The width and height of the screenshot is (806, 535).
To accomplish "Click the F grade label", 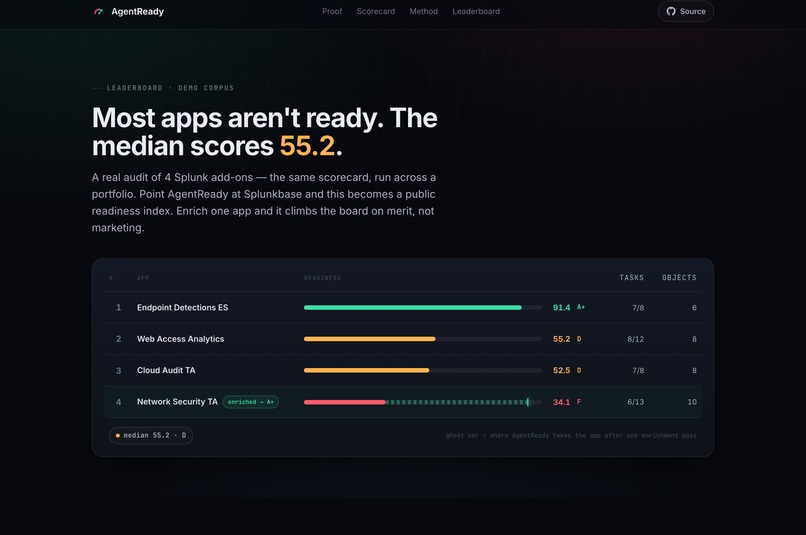I will 579,401.
